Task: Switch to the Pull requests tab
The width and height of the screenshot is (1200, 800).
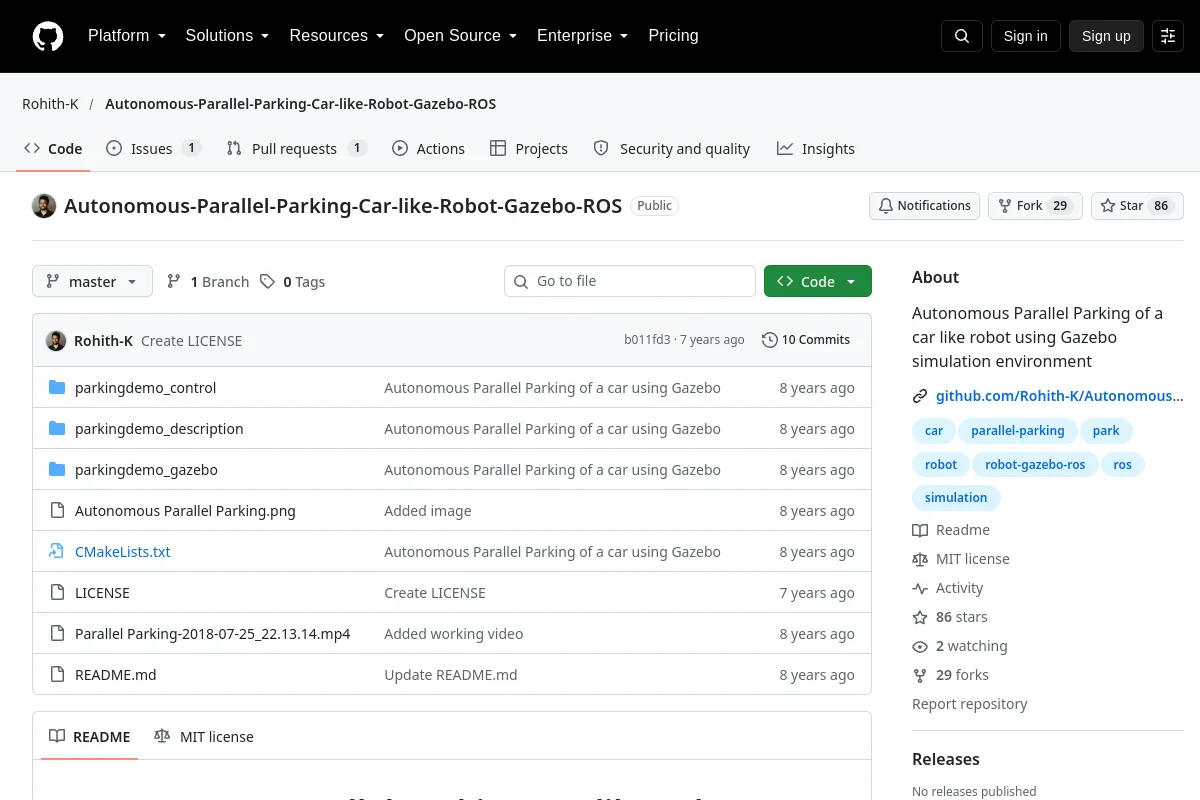Action: click(297, 149)
